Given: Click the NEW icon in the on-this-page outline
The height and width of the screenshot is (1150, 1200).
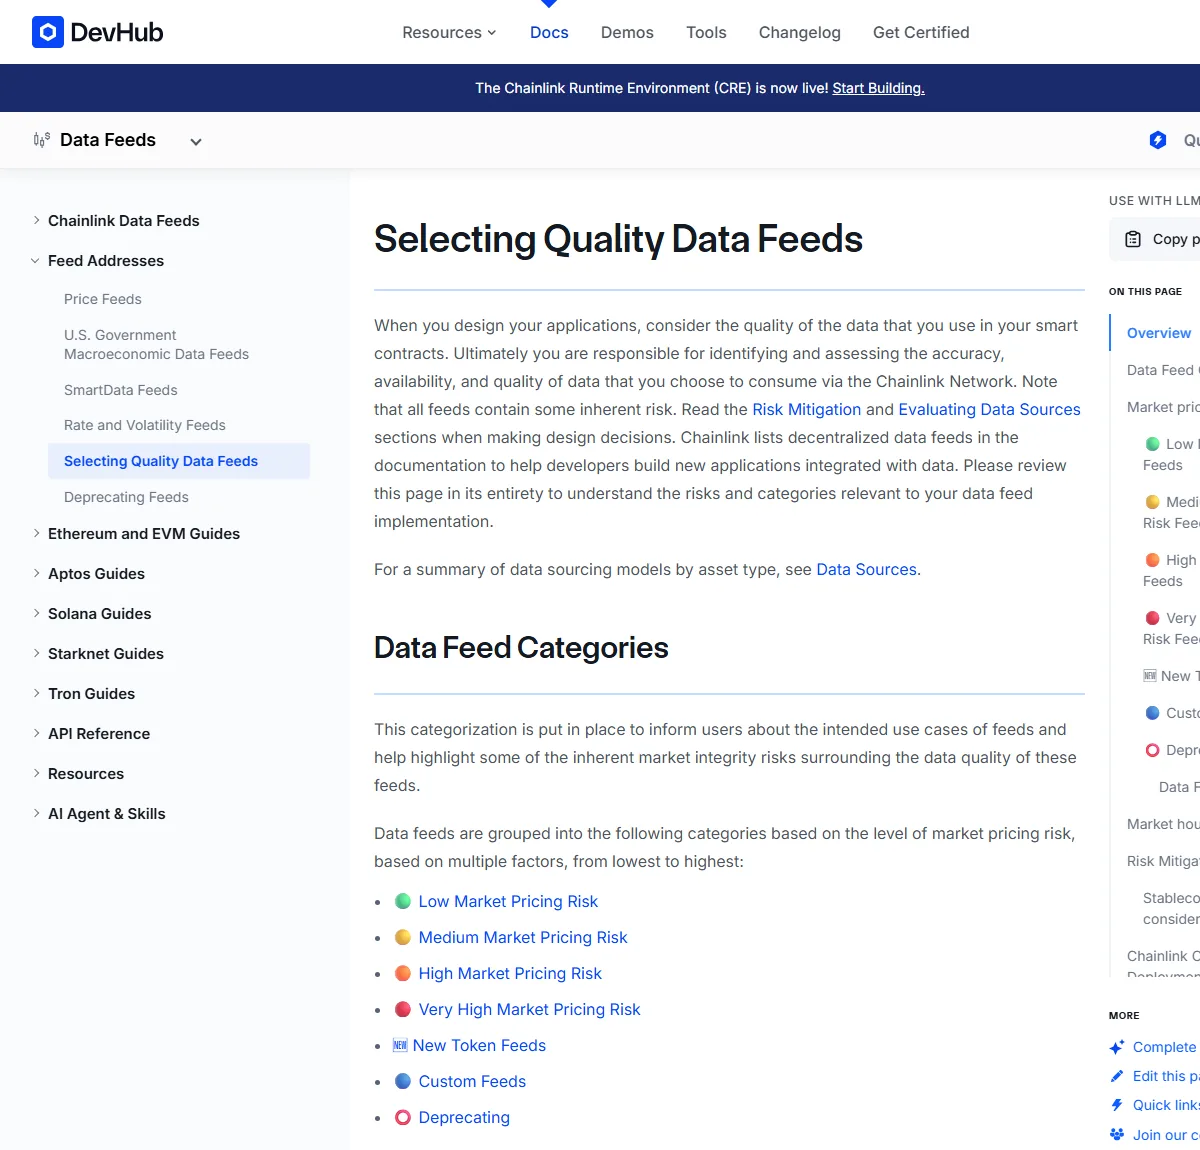Looking at the screenshot, I should coord(1150,676).
